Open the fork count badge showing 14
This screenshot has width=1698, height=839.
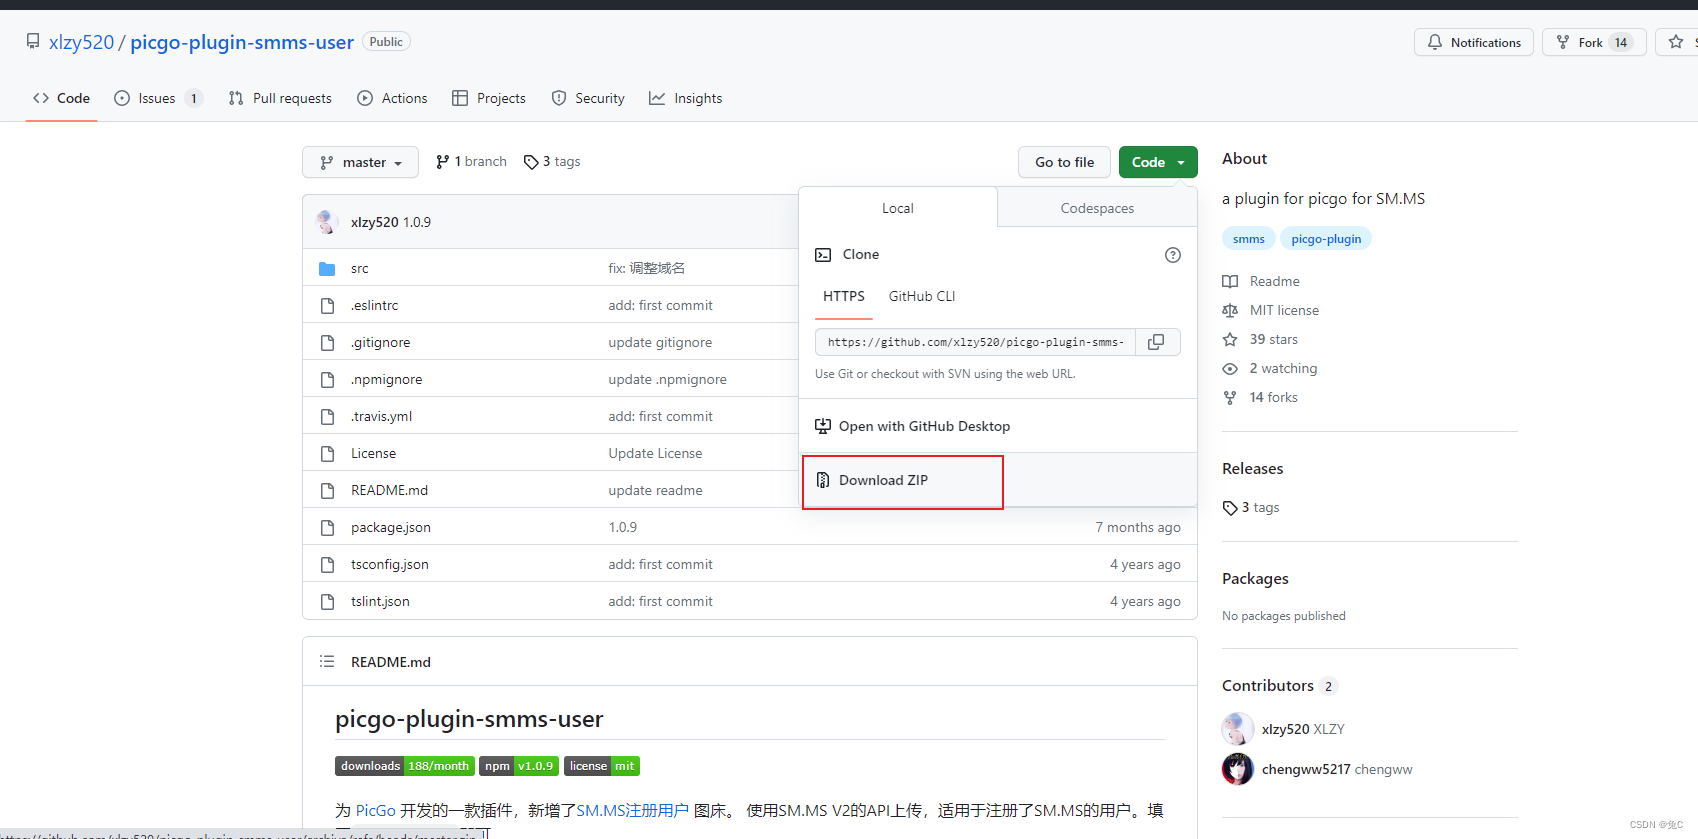[1621, 42]
